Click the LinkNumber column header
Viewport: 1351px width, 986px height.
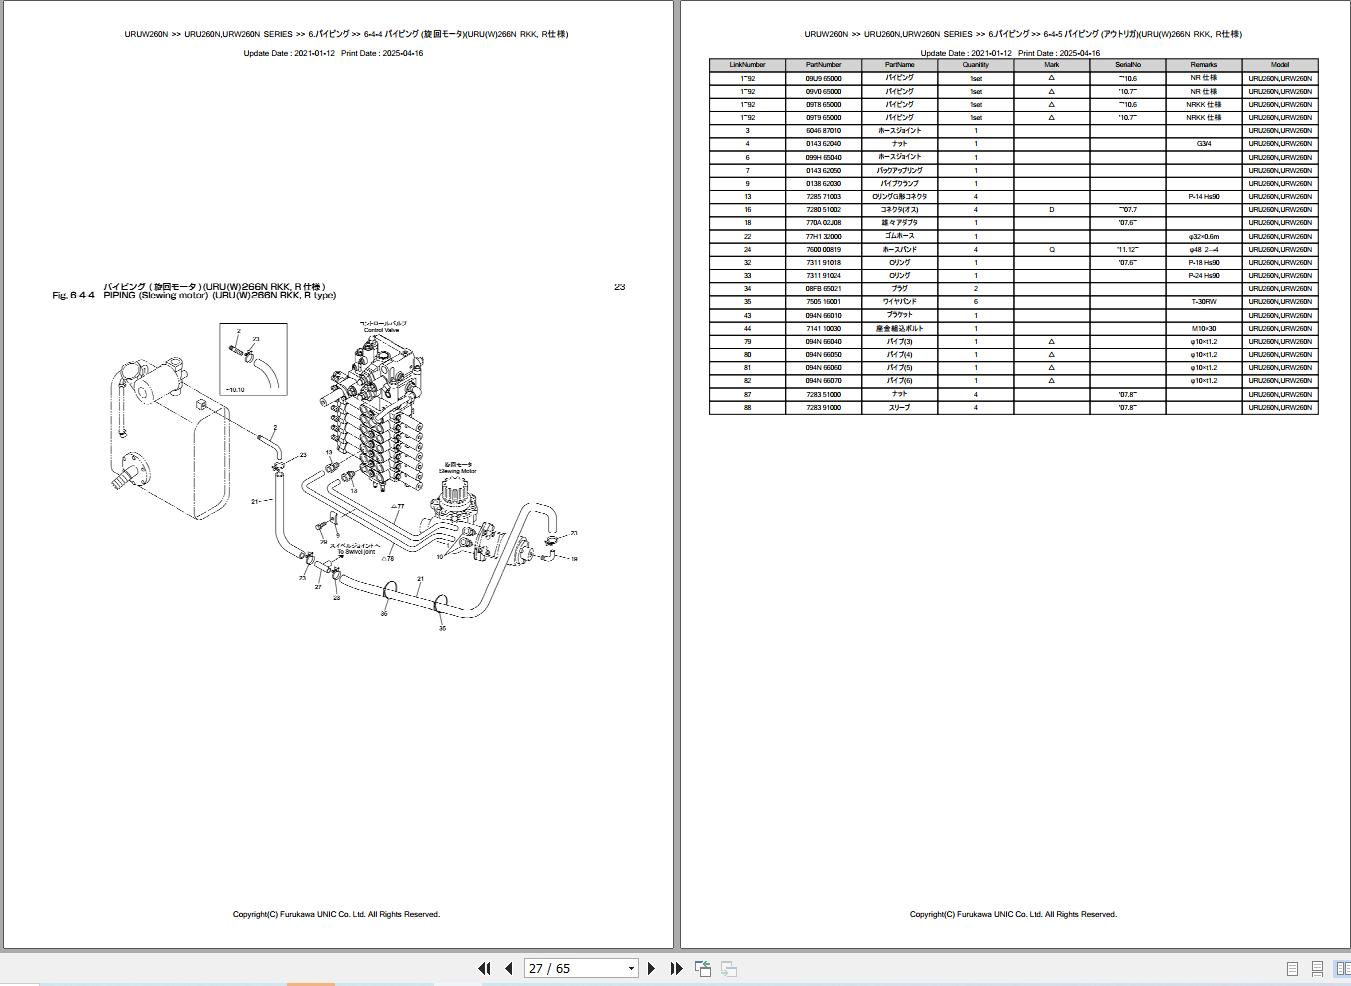click(747, 65)
